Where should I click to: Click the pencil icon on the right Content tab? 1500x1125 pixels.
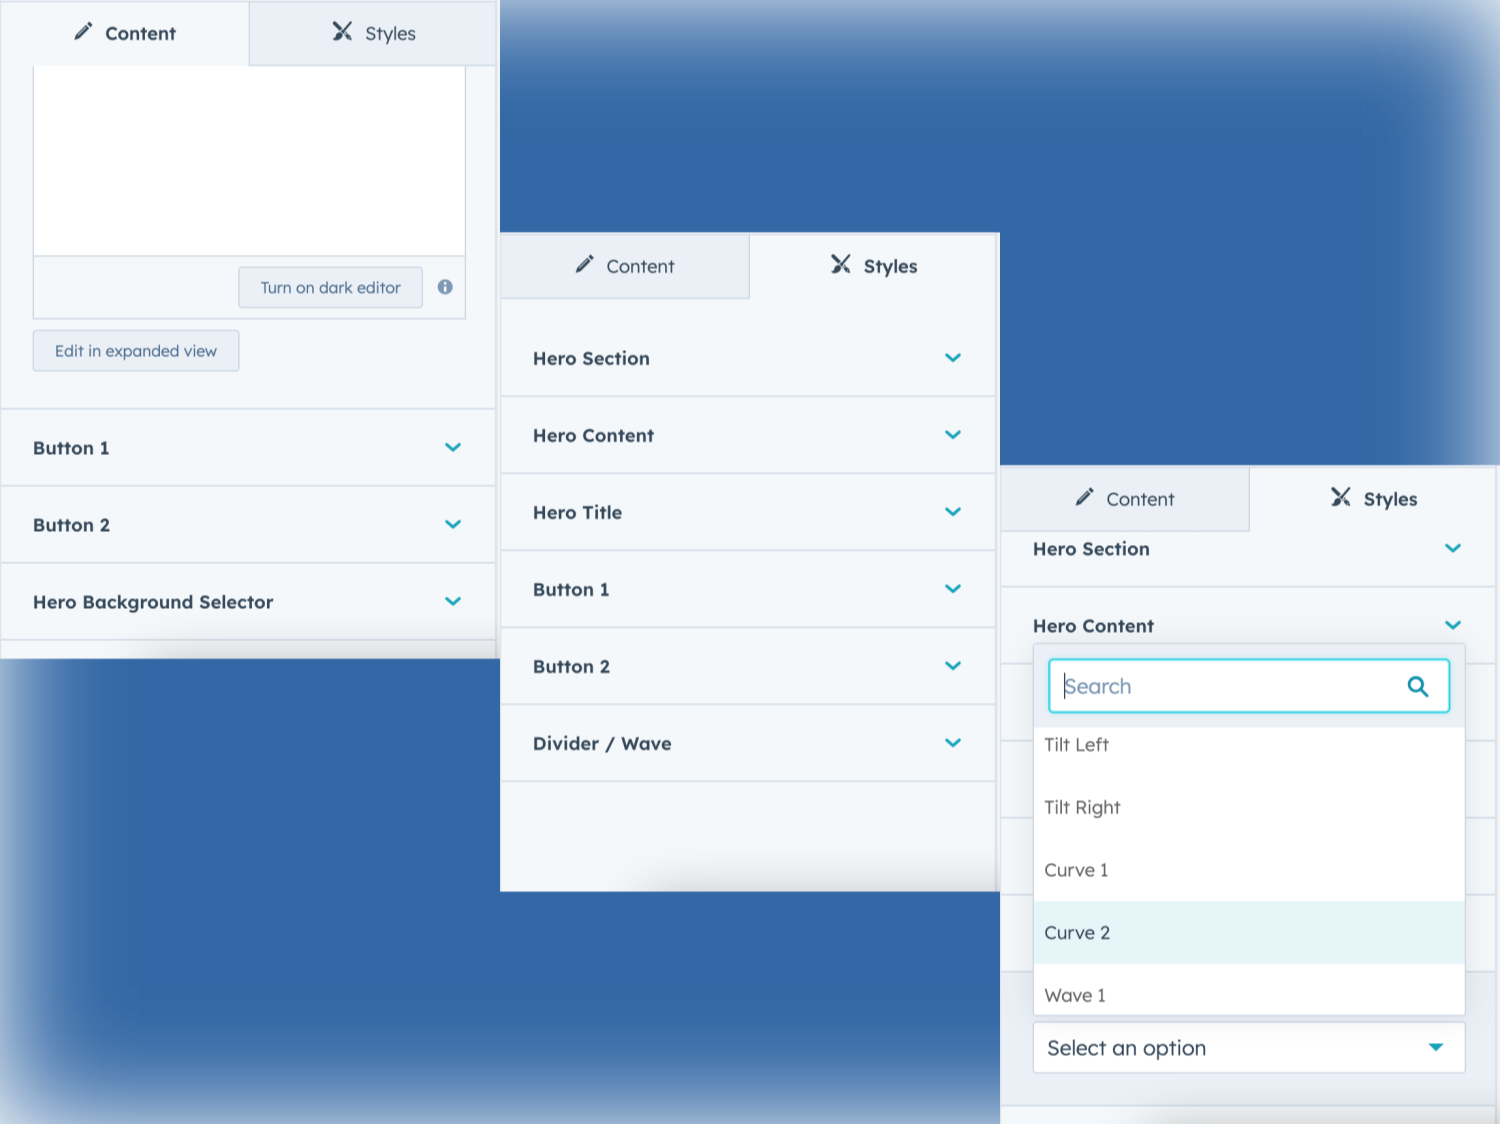pyautogui.click(x=1084, y=498)
